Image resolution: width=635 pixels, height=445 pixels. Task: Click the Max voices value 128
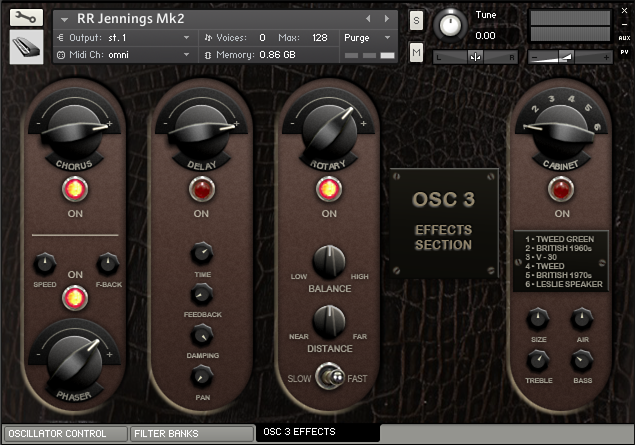tap(320, 38)
